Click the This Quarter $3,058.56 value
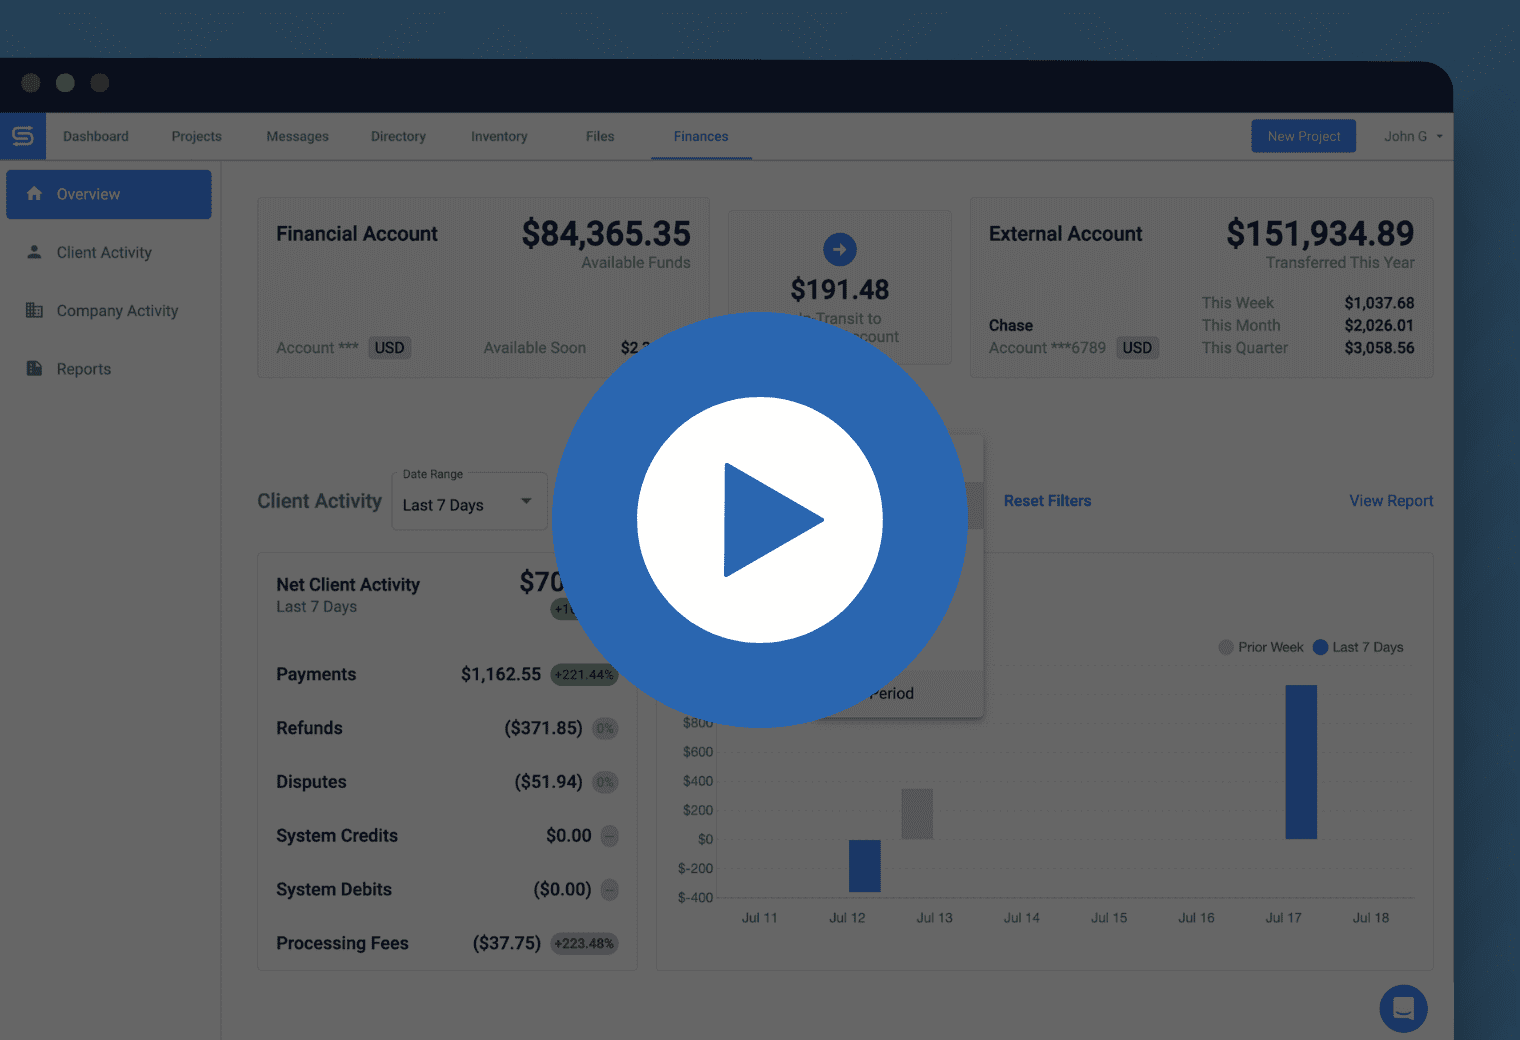The image size is (1520, 1040). [x=1379, y=348]
